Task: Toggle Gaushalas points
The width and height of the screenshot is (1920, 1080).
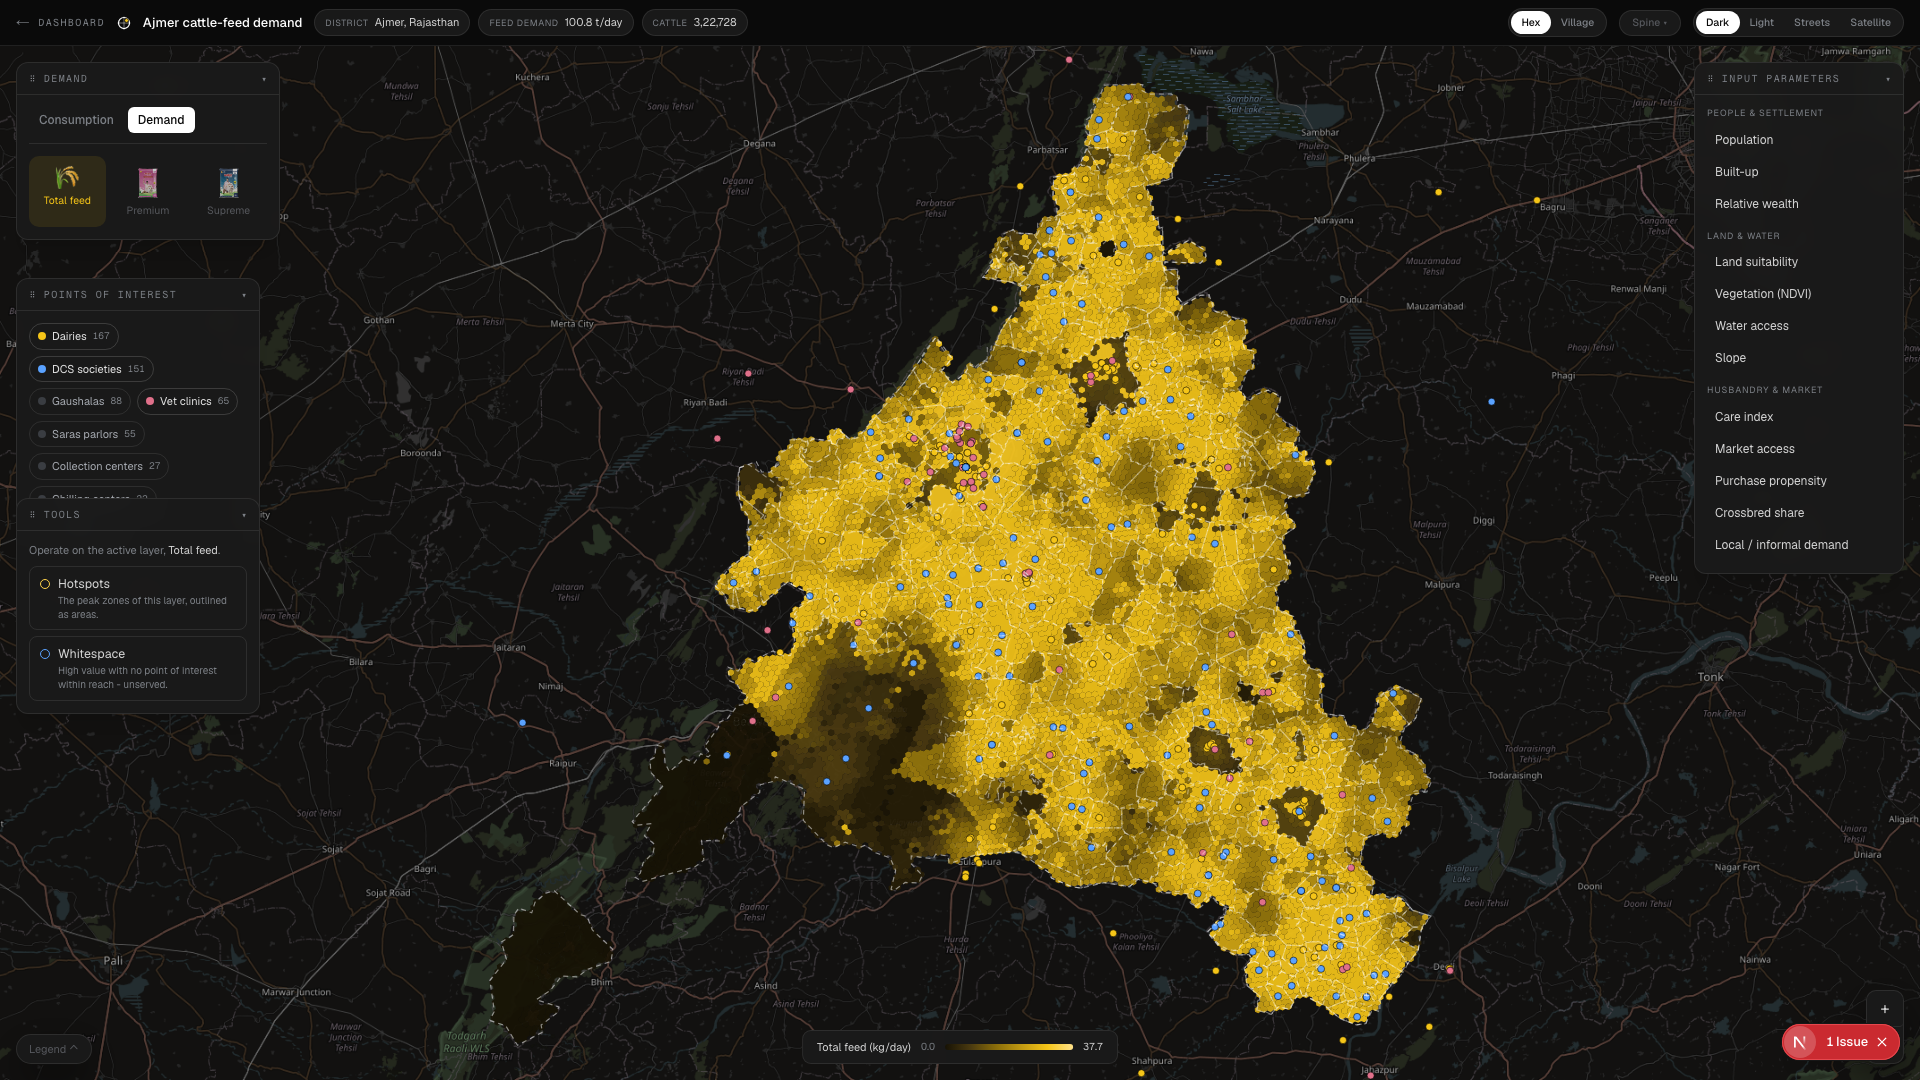Action: coord(80,401)
